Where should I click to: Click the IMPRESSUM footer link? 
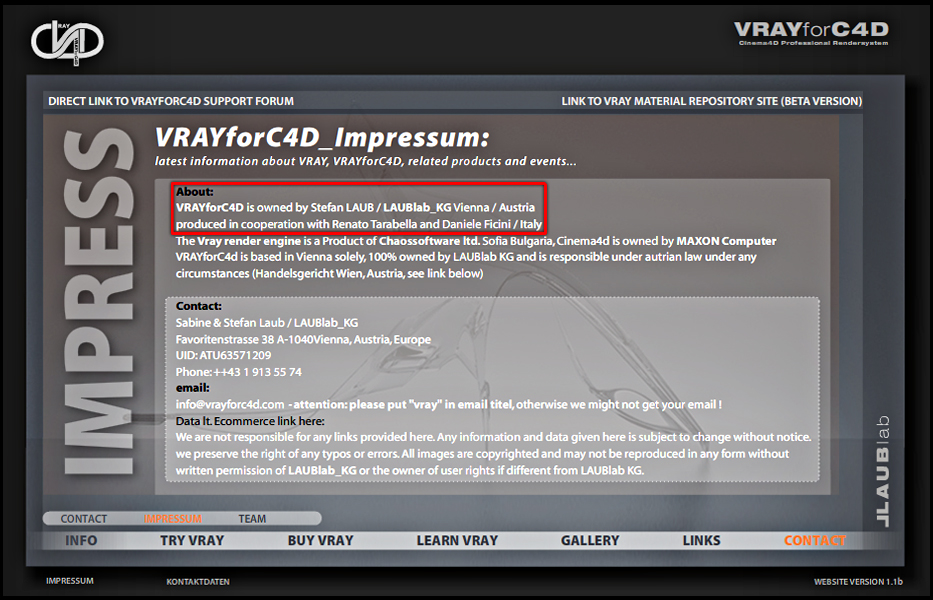70,581
